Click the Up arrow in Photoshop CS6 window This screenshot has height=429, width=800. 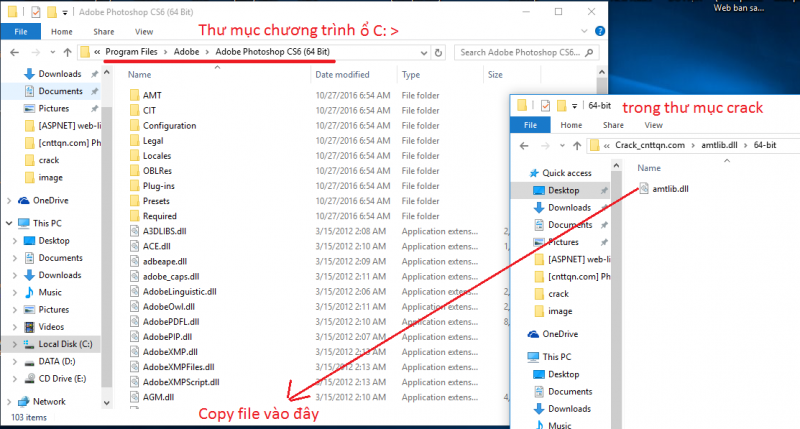[x=67, y=53]
